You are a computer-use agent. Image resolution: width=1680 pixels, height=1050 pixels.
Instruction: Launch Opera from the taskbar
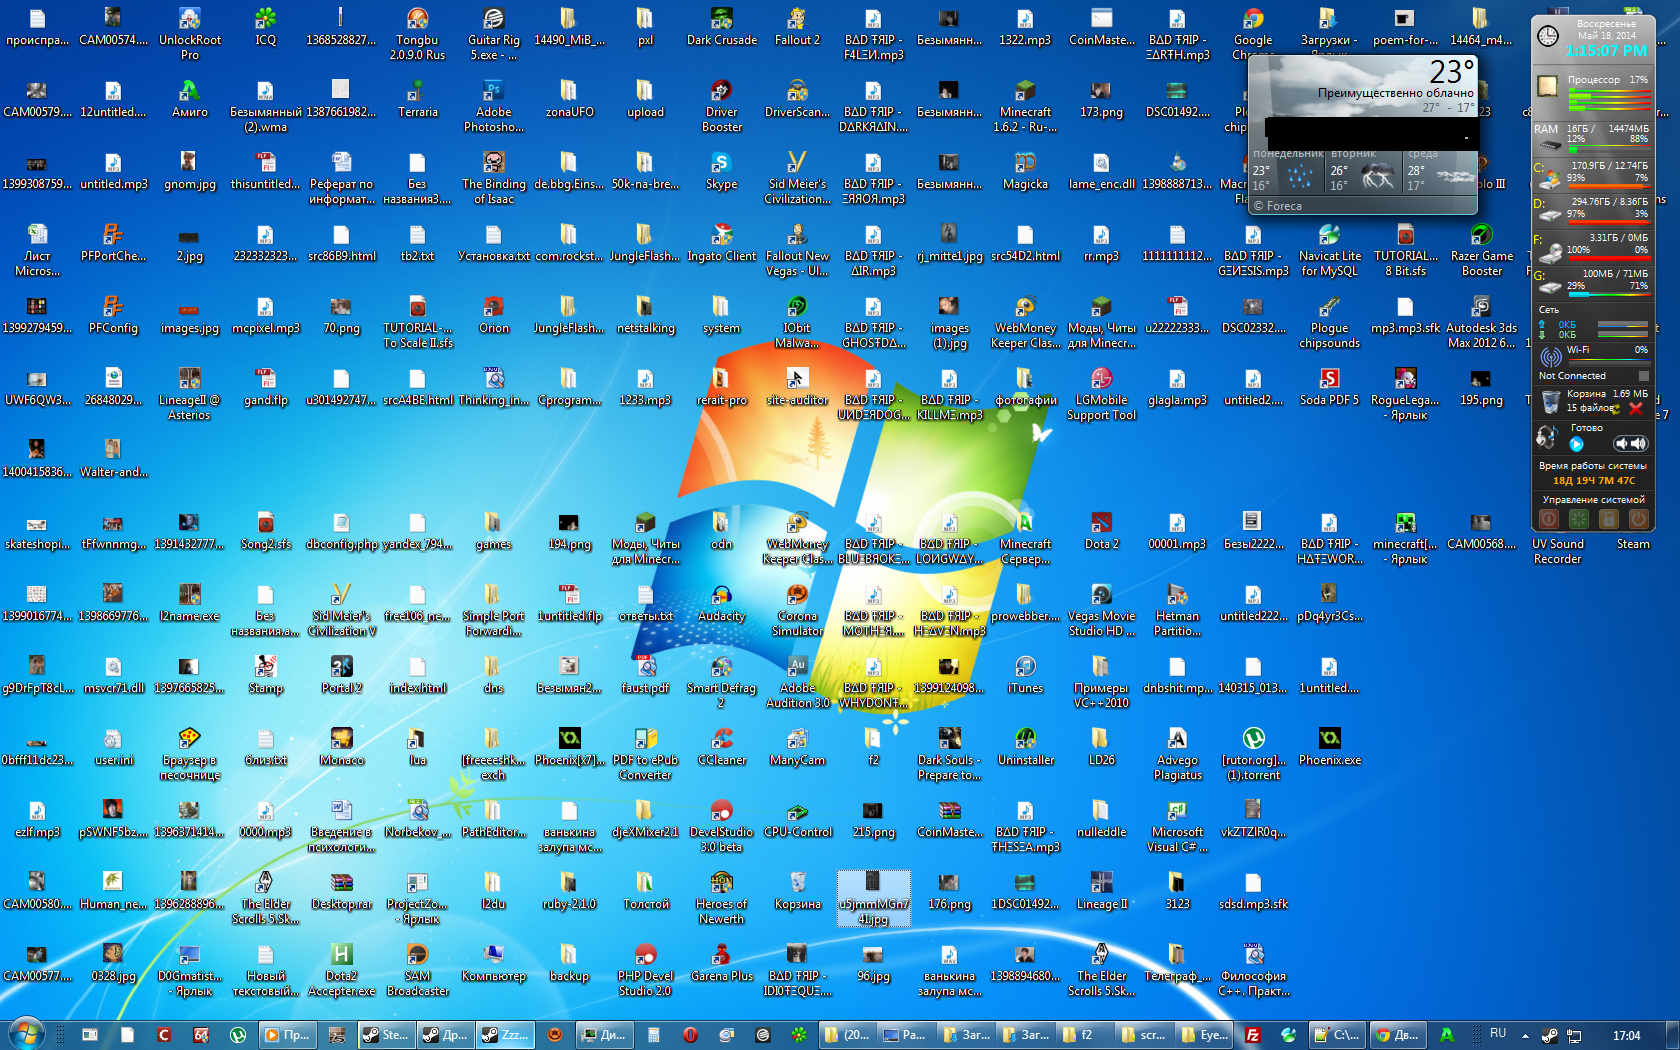click(x=689, y=1035)
